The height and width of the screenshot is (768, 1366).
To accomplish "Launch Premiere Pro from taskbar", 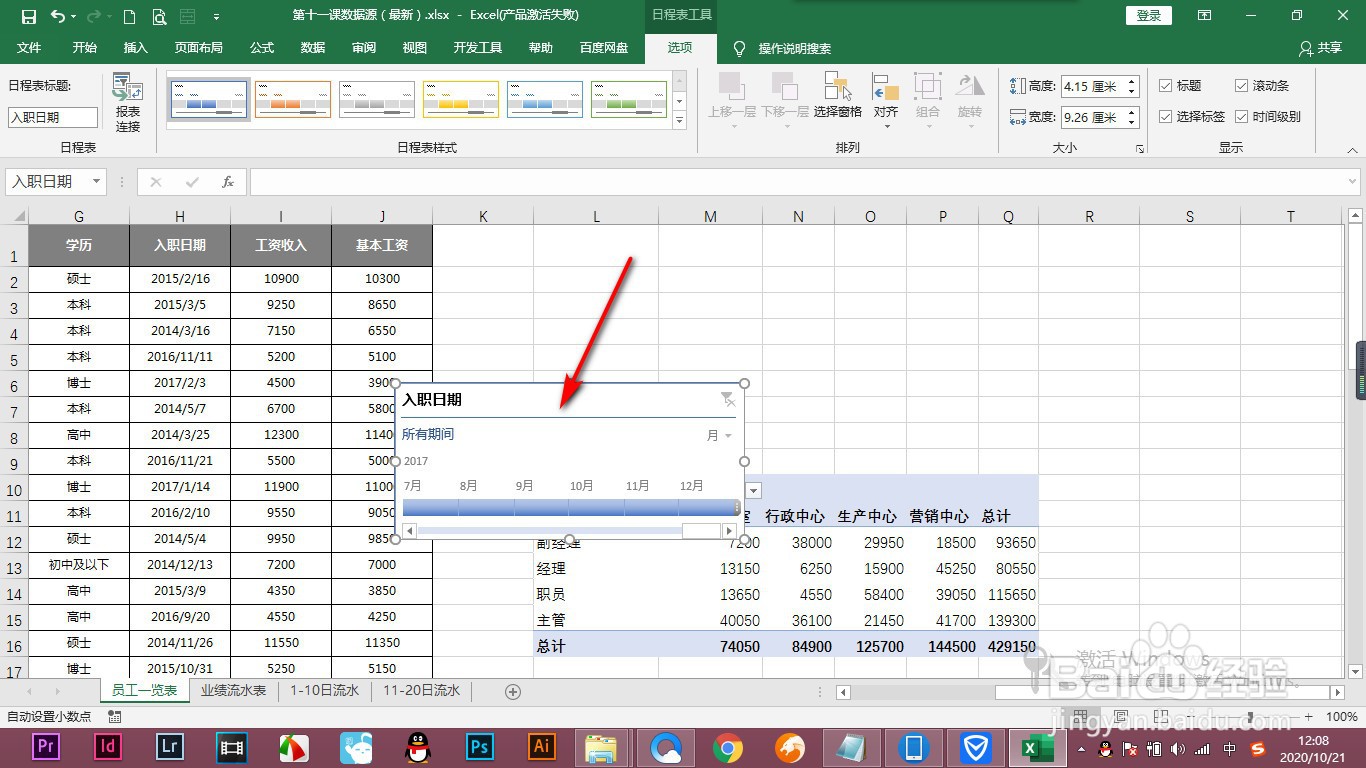I will [x=45, y=746].
